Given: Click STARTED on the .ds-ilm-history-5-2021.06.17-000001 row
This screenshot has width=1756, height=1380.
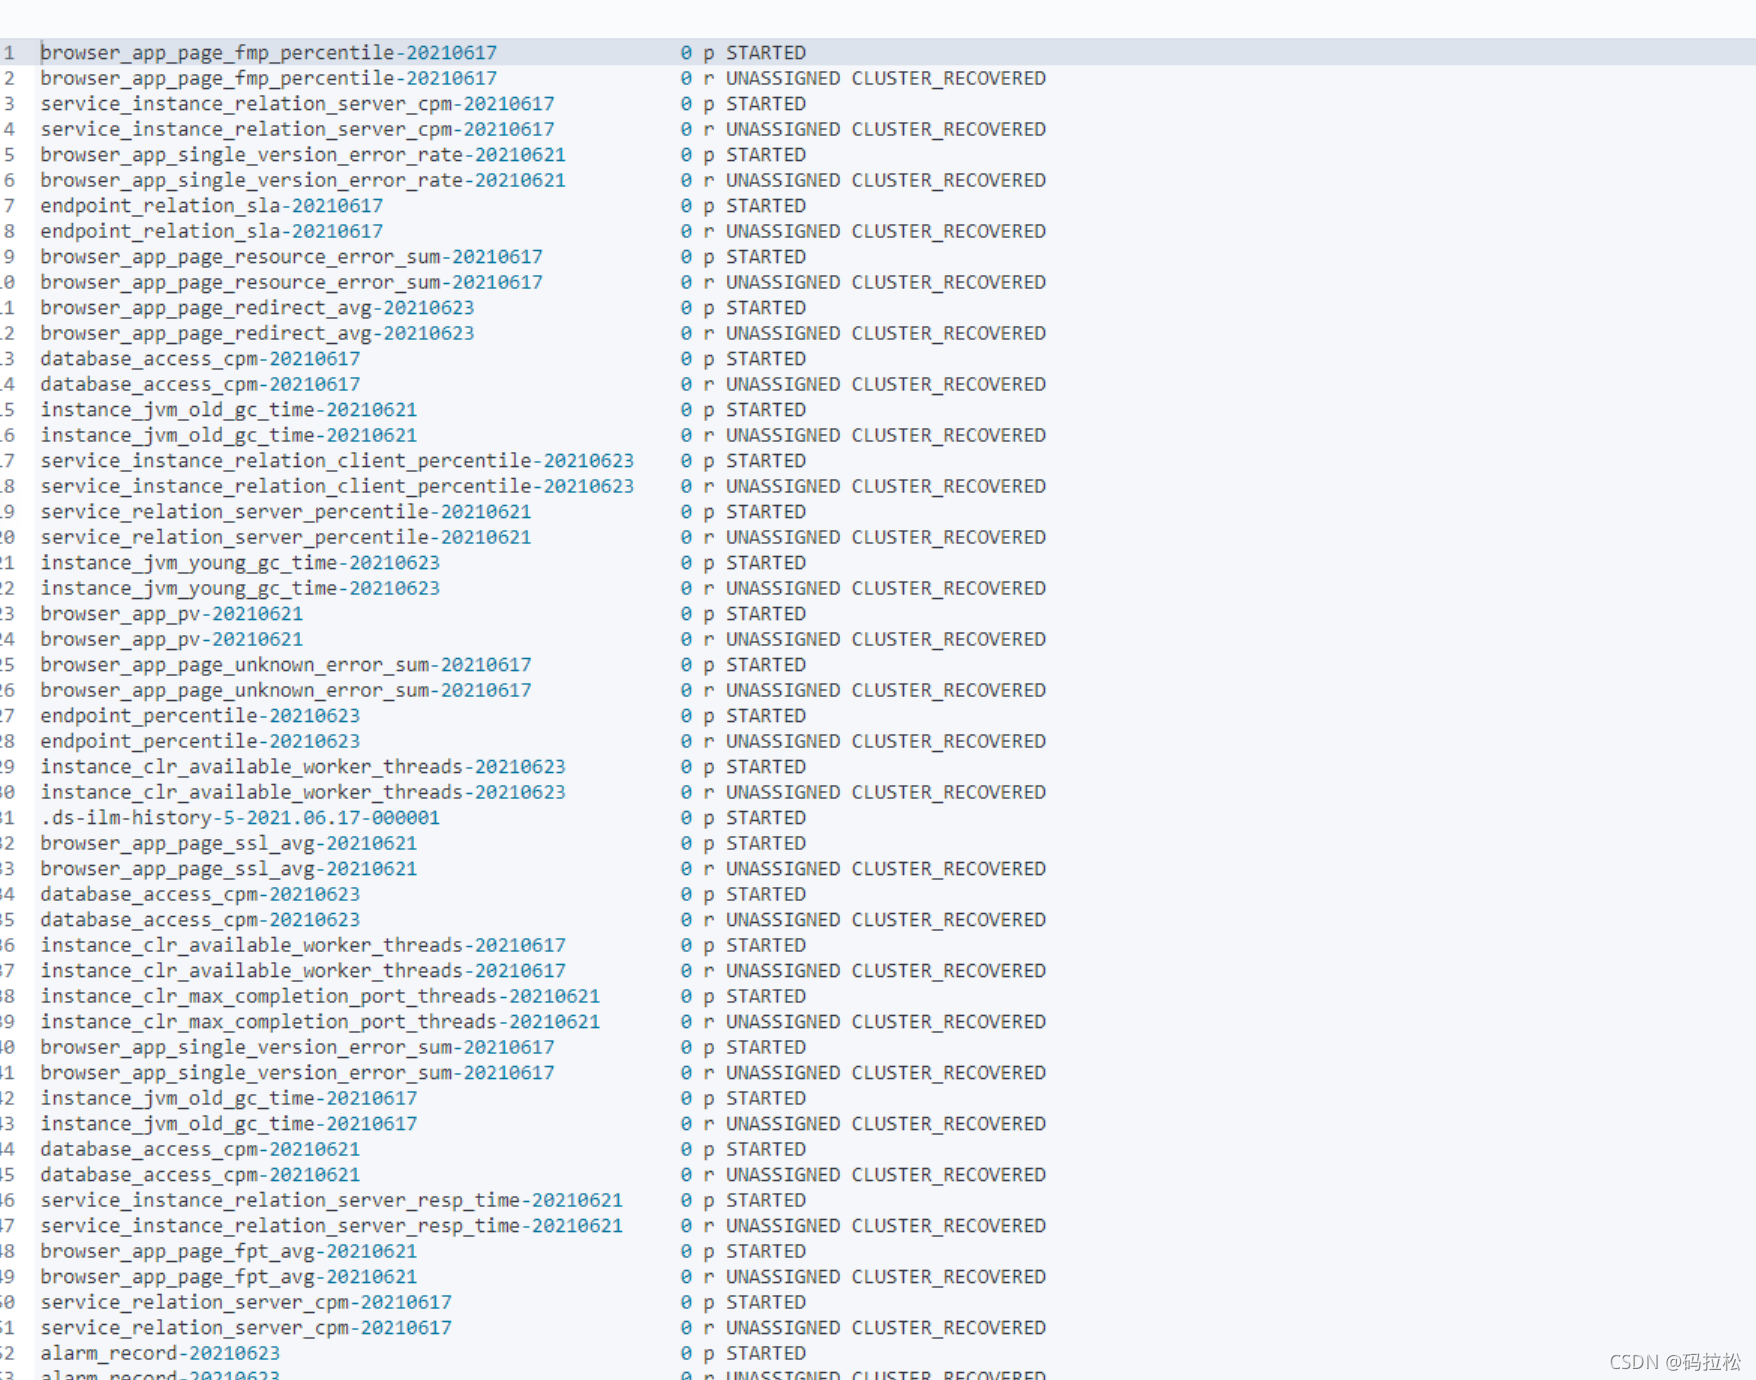Looking at the screenshot, I should 766,818.
